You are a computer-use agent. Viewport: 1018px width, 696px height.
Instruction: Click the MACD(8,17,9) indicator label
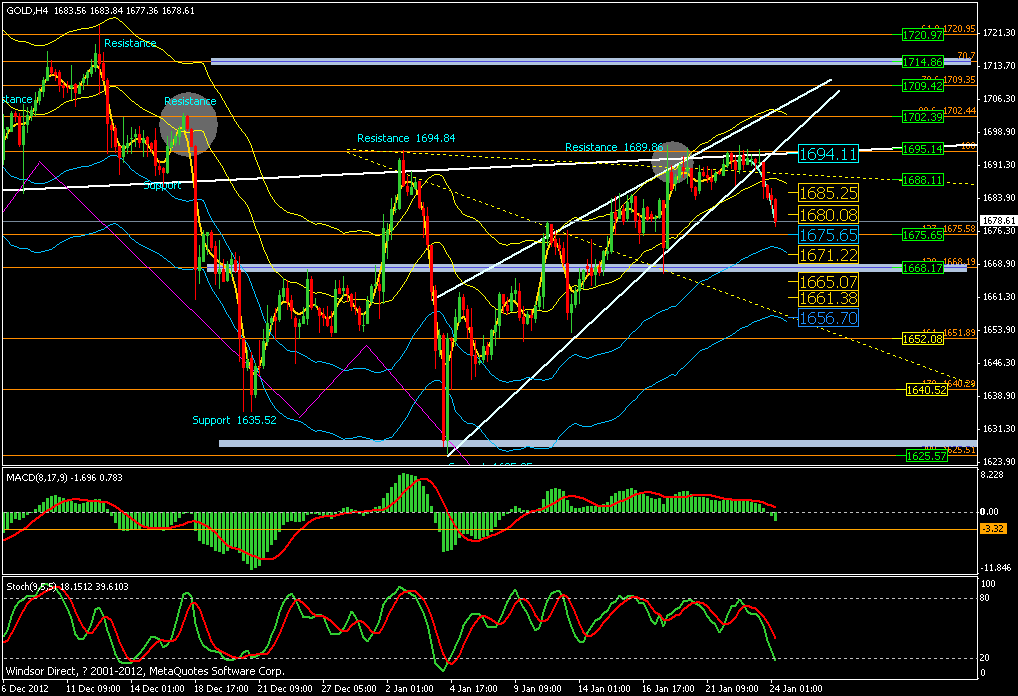tap(64, 477)
